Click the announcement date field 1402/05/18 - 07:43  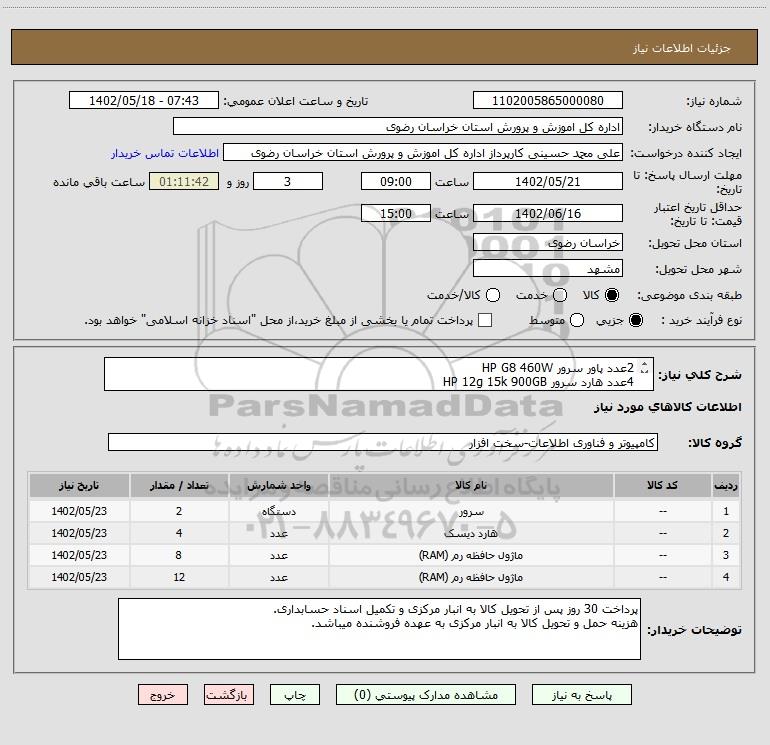click(144, 101)
